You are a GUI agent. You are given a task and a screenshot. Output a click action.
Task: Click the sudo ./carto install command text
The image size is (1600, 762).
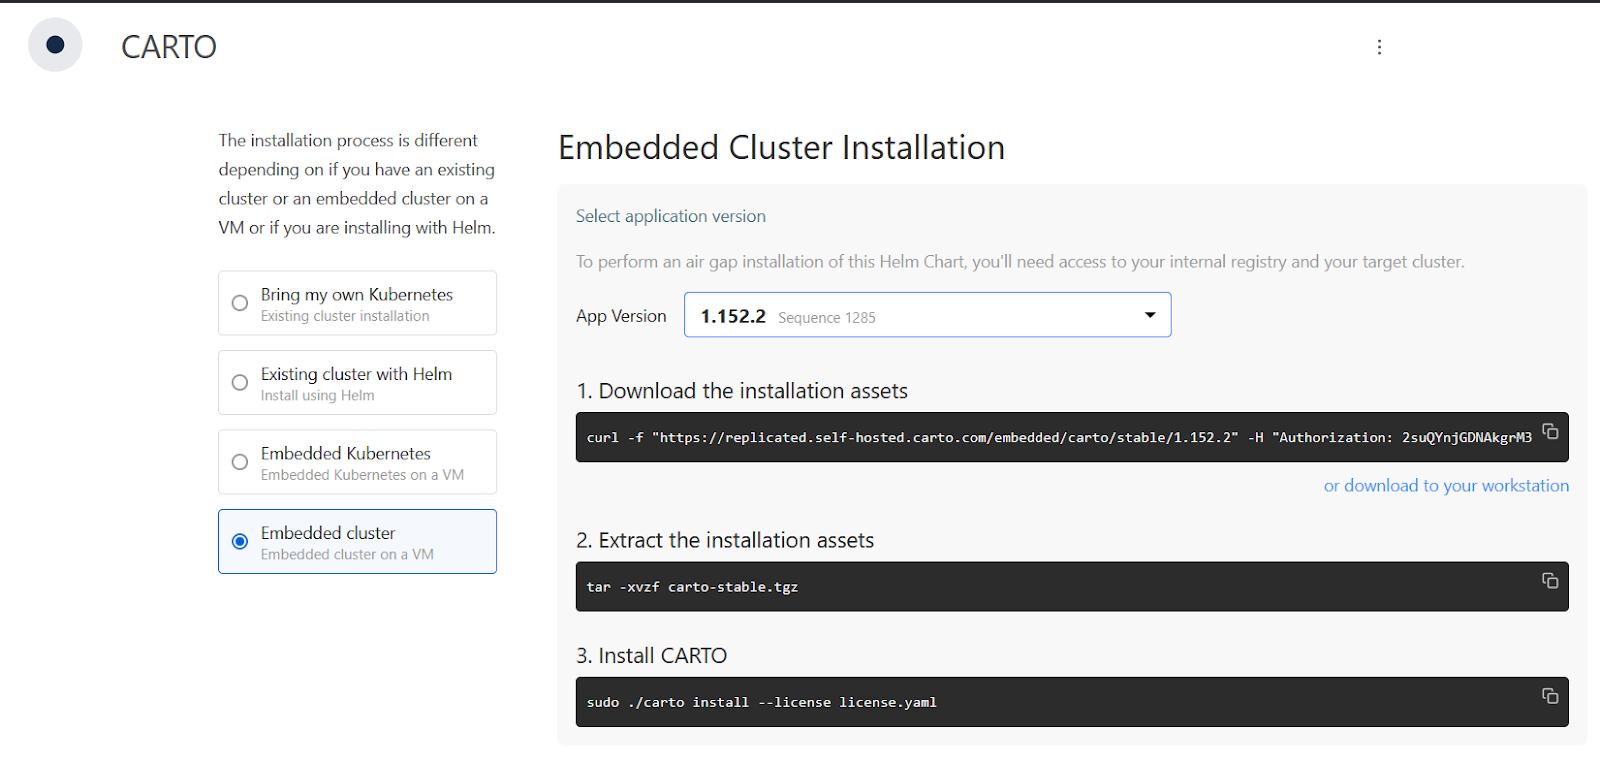click(x=761, y=703)
